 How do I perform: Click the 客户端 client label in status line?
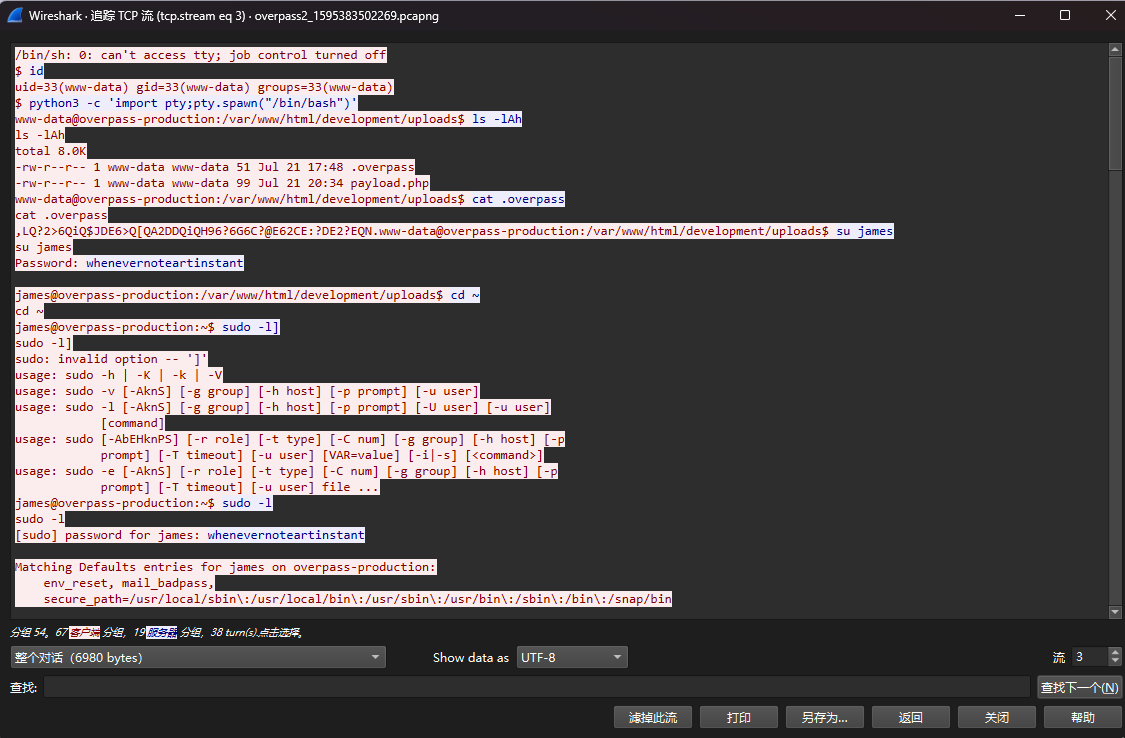pos(85,632)
